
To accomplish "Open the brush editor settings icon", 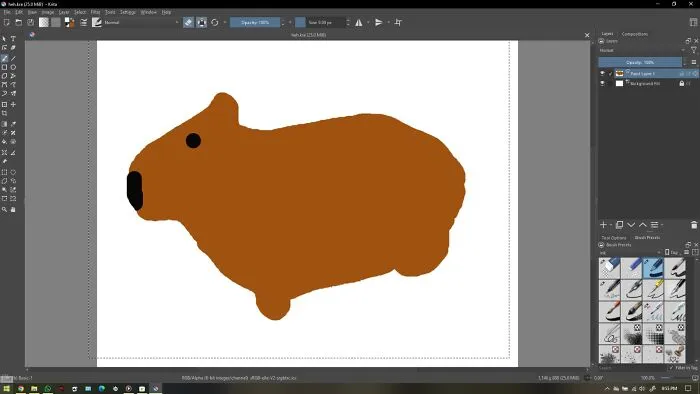I will tap(84, 22).
